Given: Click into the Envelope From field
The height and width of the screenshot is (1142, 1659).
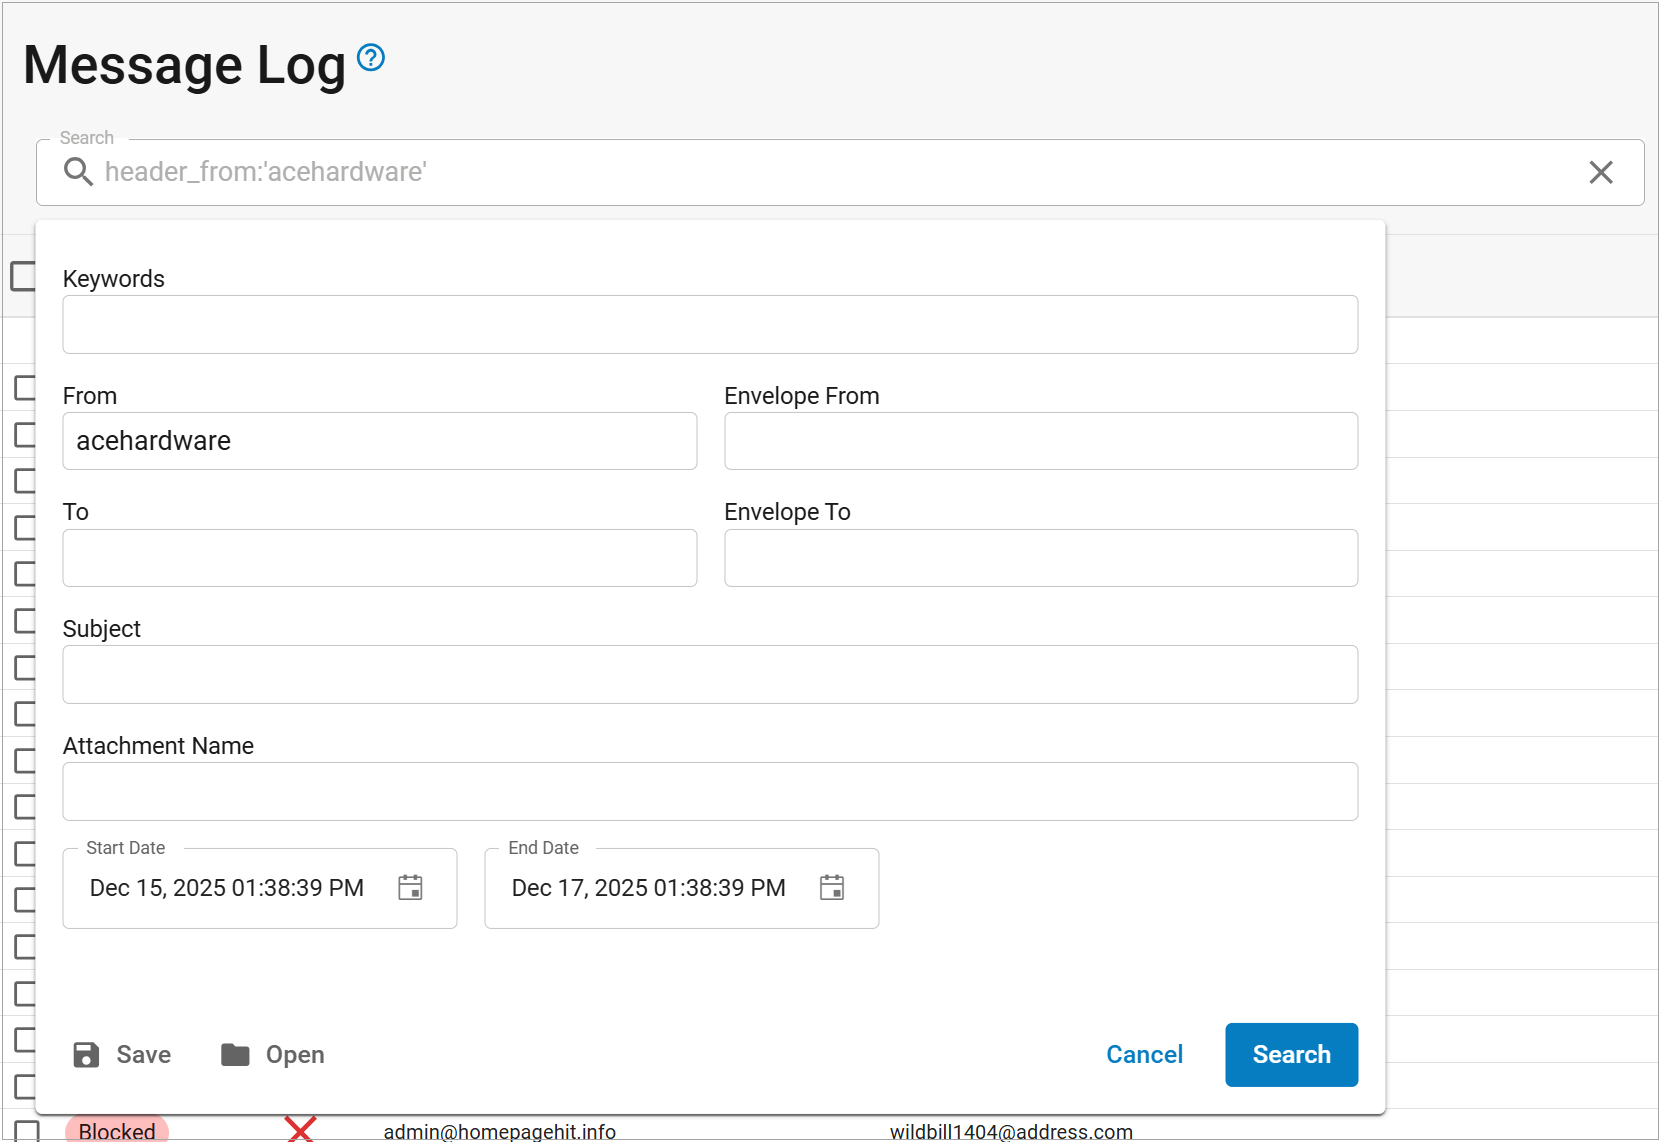Looking at the screenshot, I should pos(1041,441).
